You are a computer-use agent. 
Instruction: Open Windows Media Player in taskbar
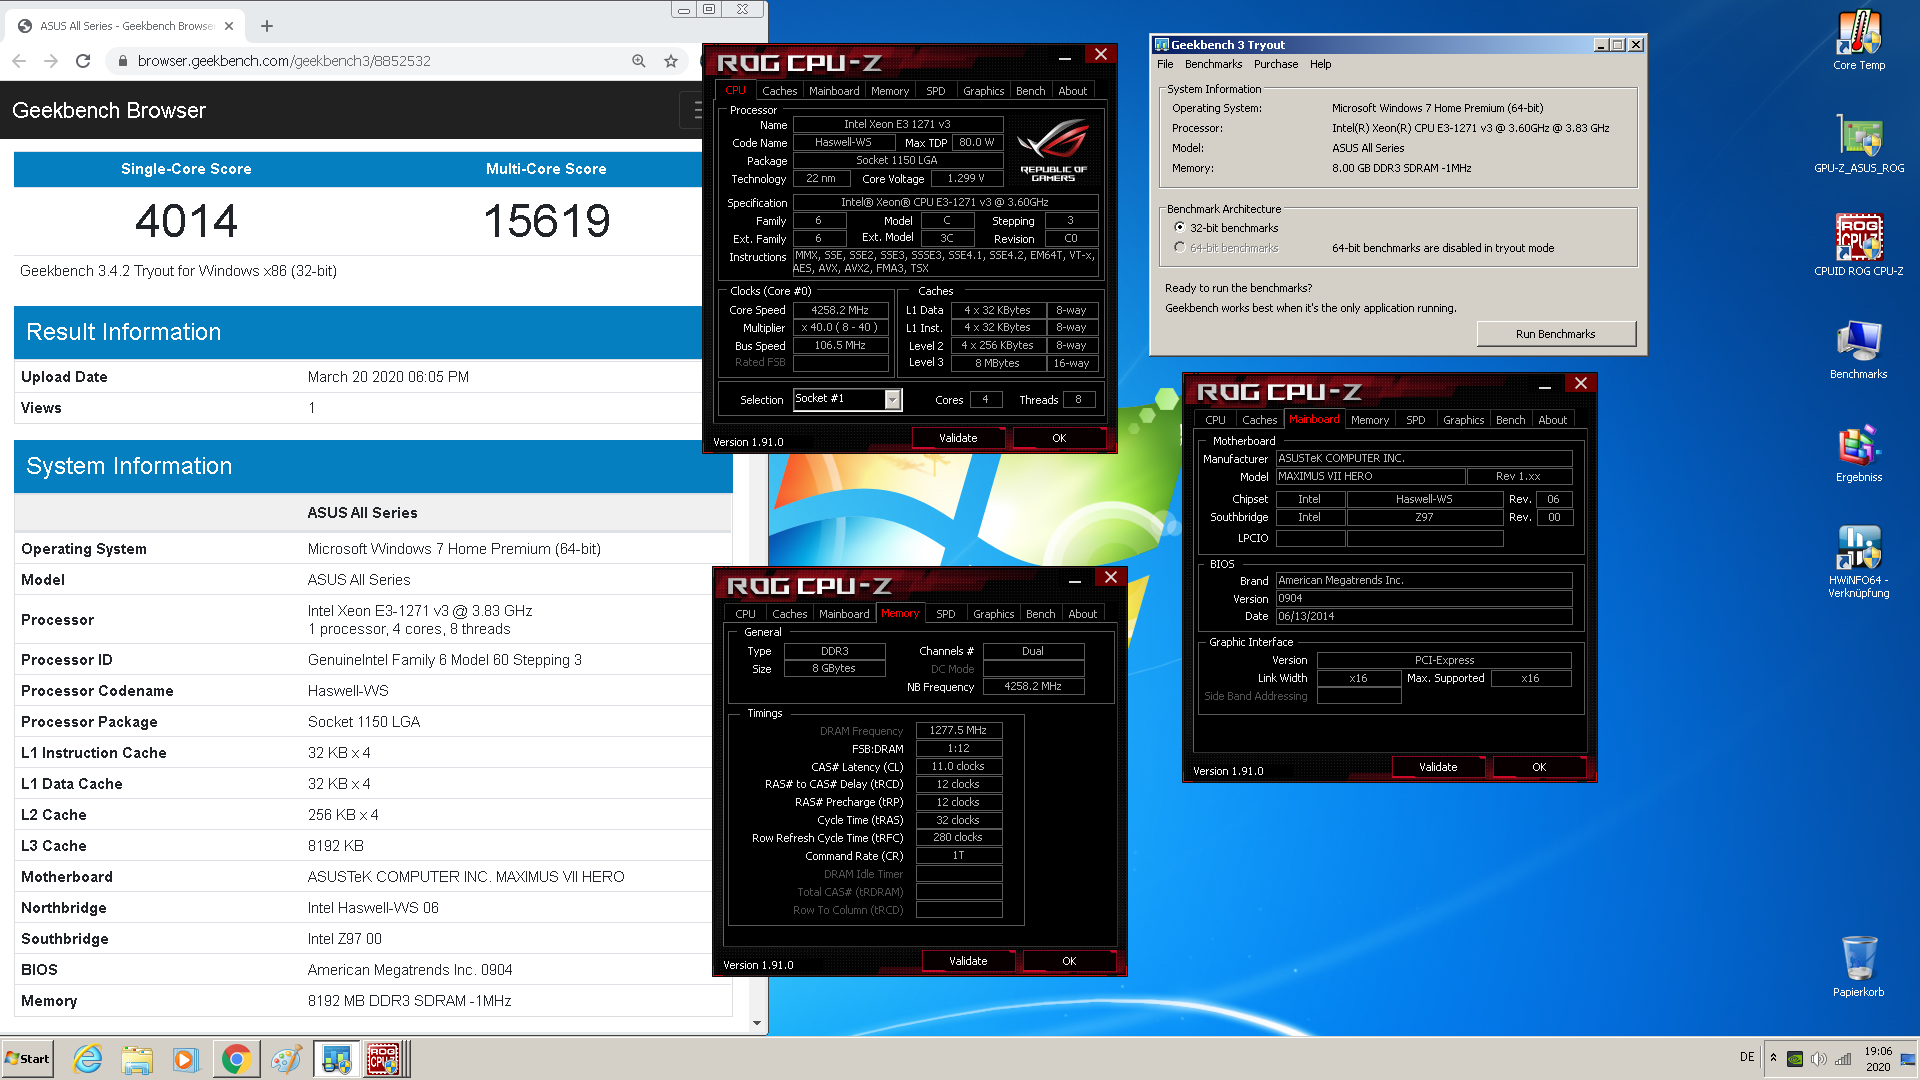(x=186, y=1059)
